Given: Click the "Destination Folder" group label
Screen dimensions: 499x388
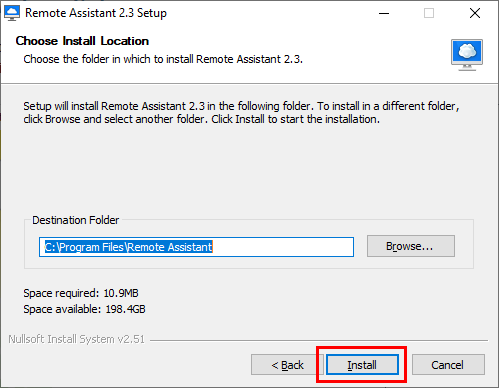Looking at the screenshot, I should click(76, 220).
